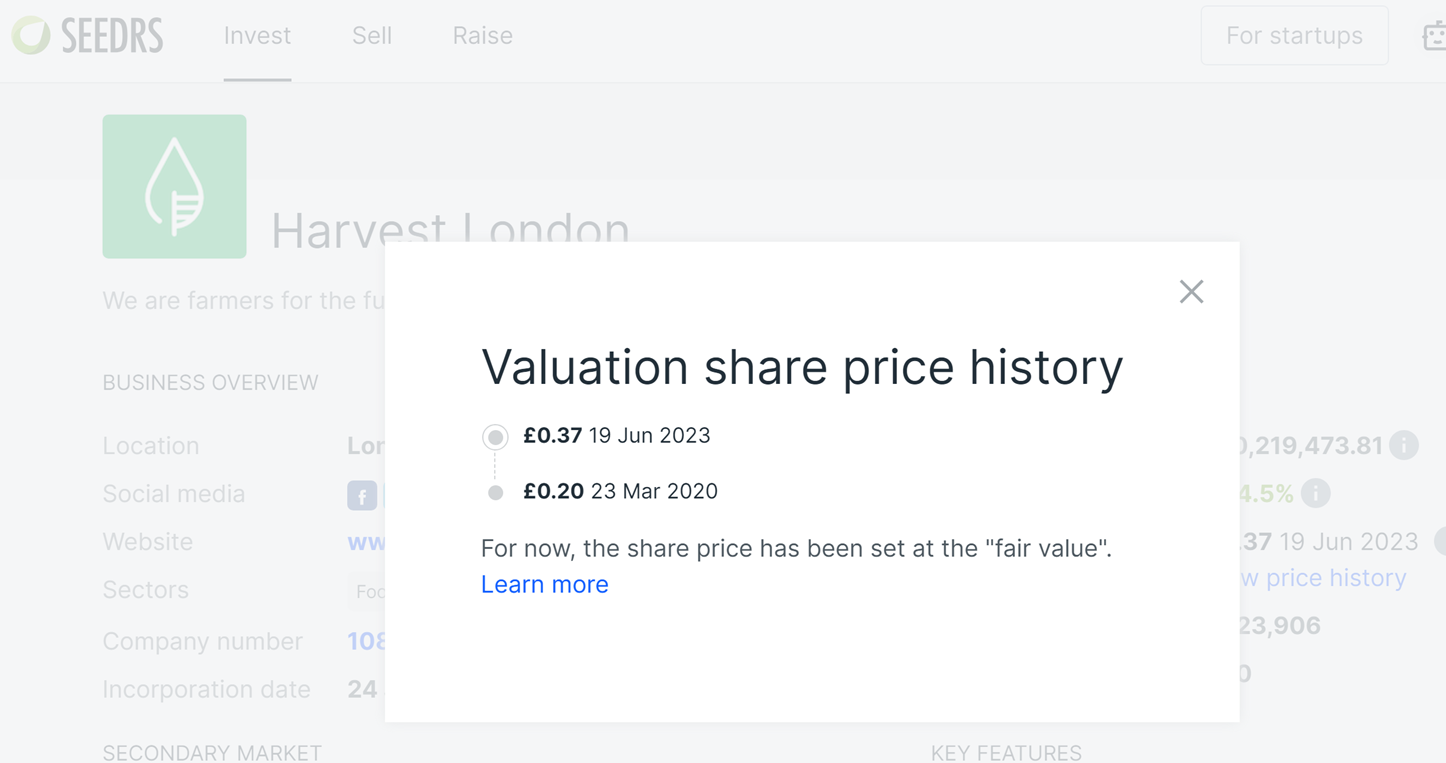The width and height of the screenshot is (1446, 763).
Task: Click the robot icon right of For startups
Action: point(1434,36)
